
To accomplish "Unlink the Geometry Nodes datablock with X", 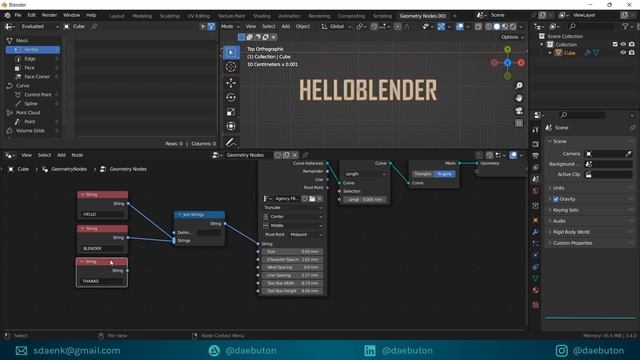I will tap(295, 155).
